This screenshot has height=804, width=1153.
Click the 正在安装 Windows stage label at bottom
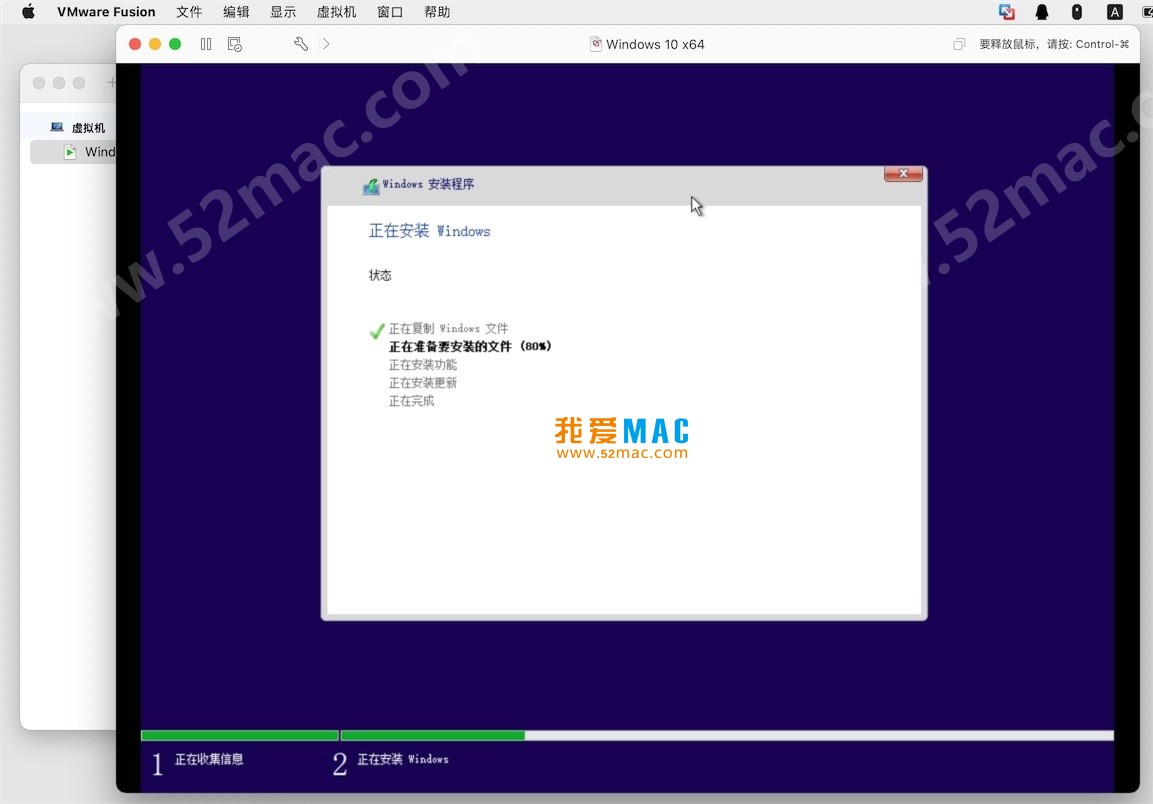[403, 759]
